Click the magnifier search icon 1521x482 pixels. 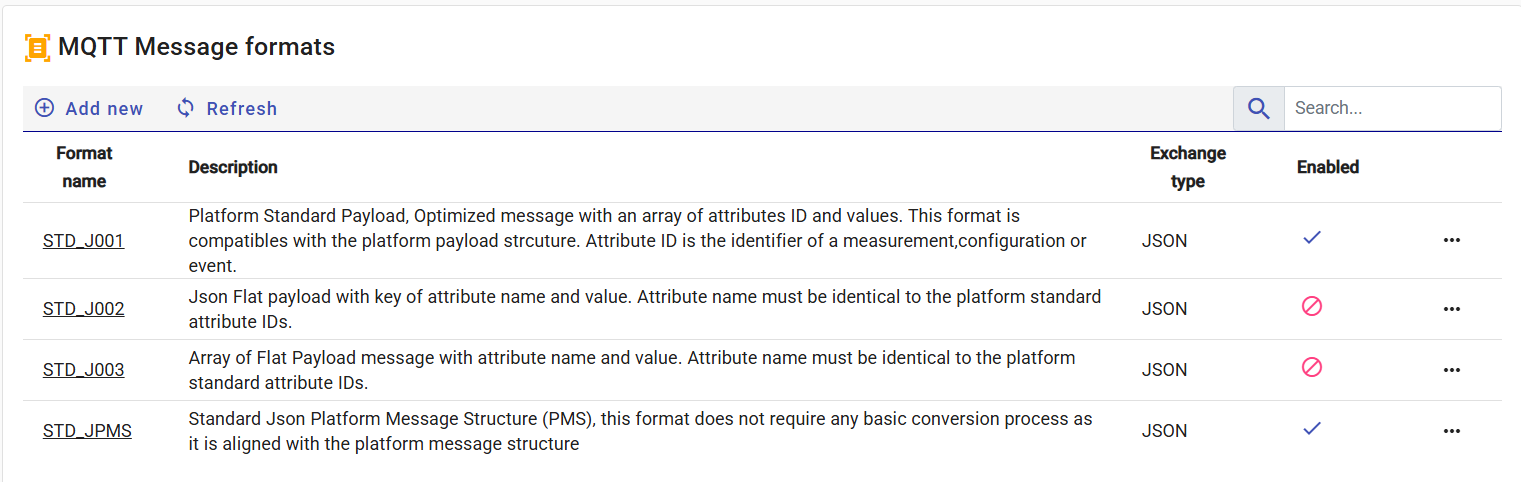[x=1258, y=109]
